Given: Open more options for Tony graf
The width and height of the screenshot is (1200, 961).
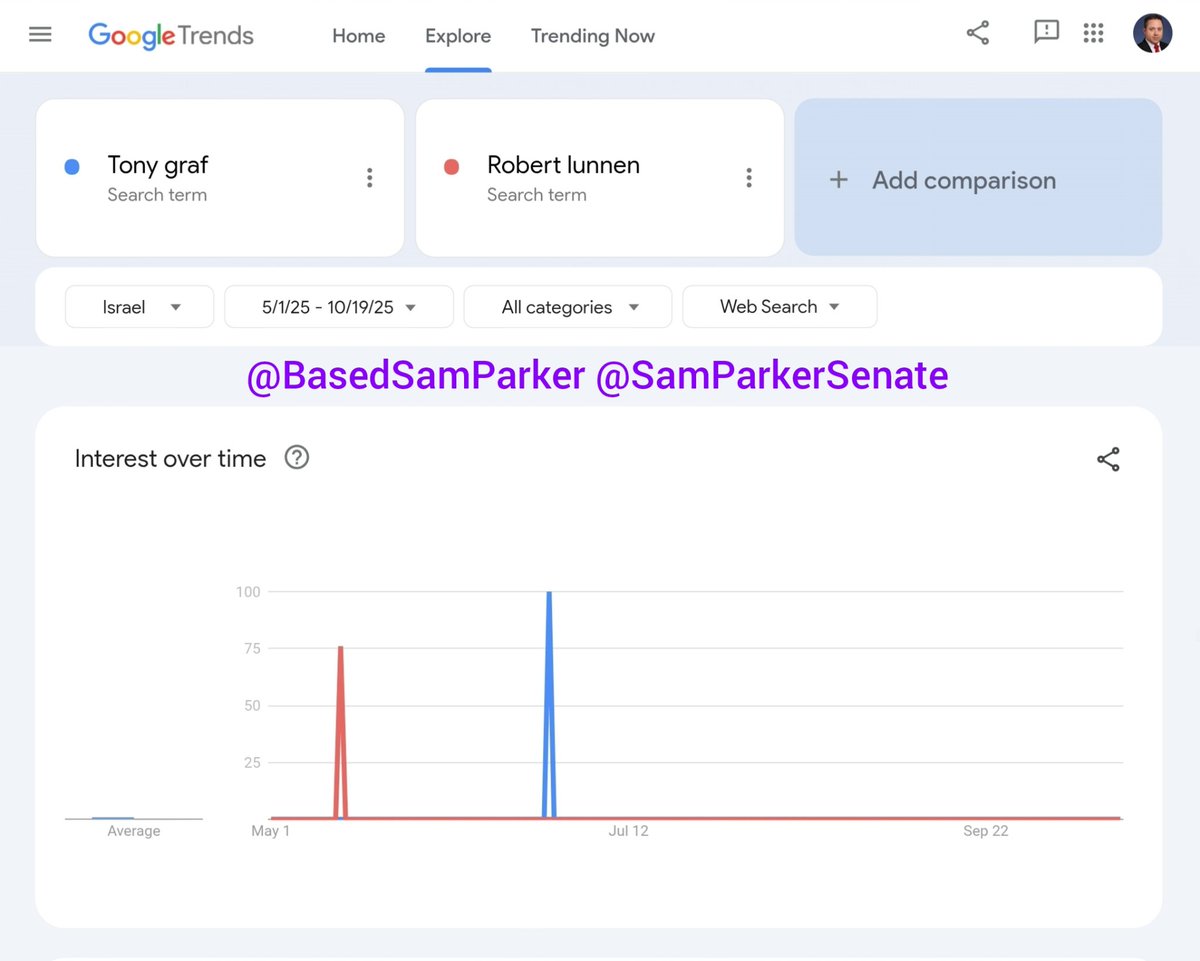Looking at the screenshot, I should (x=369, y=178).
